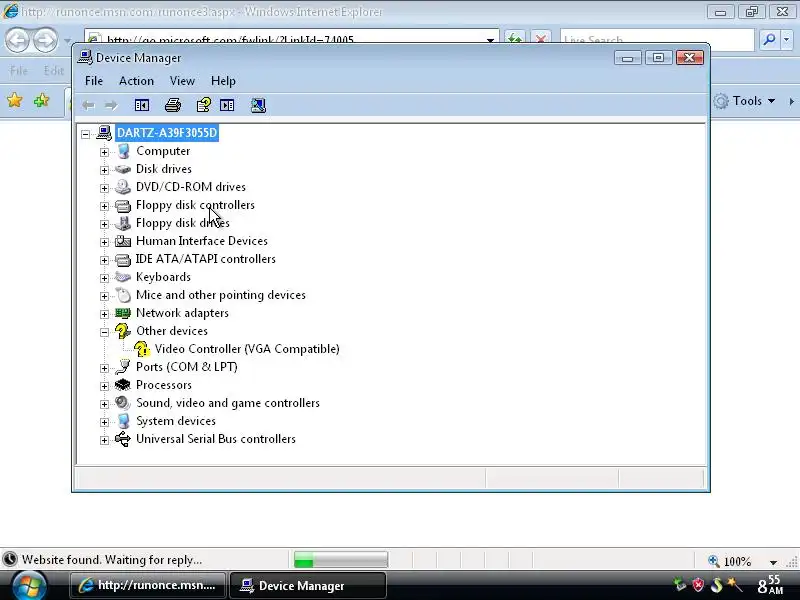Click the action pane toolbar icon
Viewport: 800px width, 600px height.
tap(227, 106)
